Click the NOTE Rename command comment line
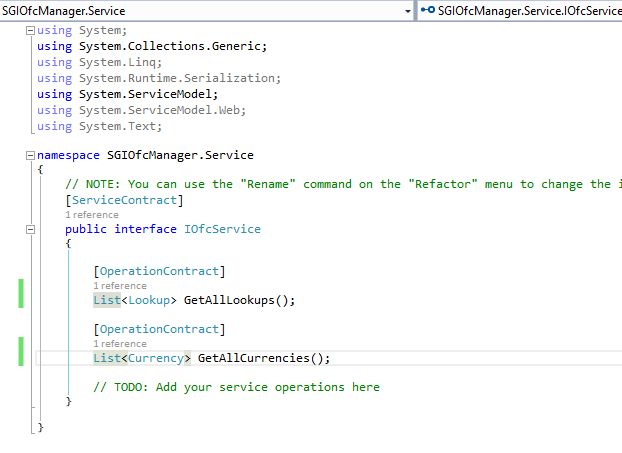Image resolution: width=622 pixels, height=453 pixels. 344,184
